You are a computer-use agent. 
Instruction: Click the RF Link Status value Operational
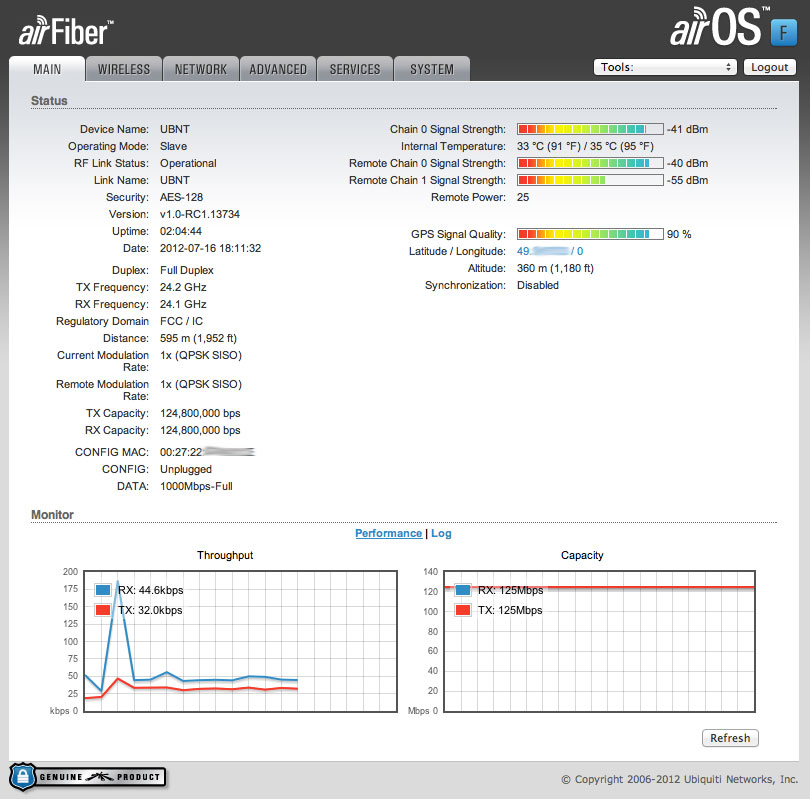pos(188,163)
